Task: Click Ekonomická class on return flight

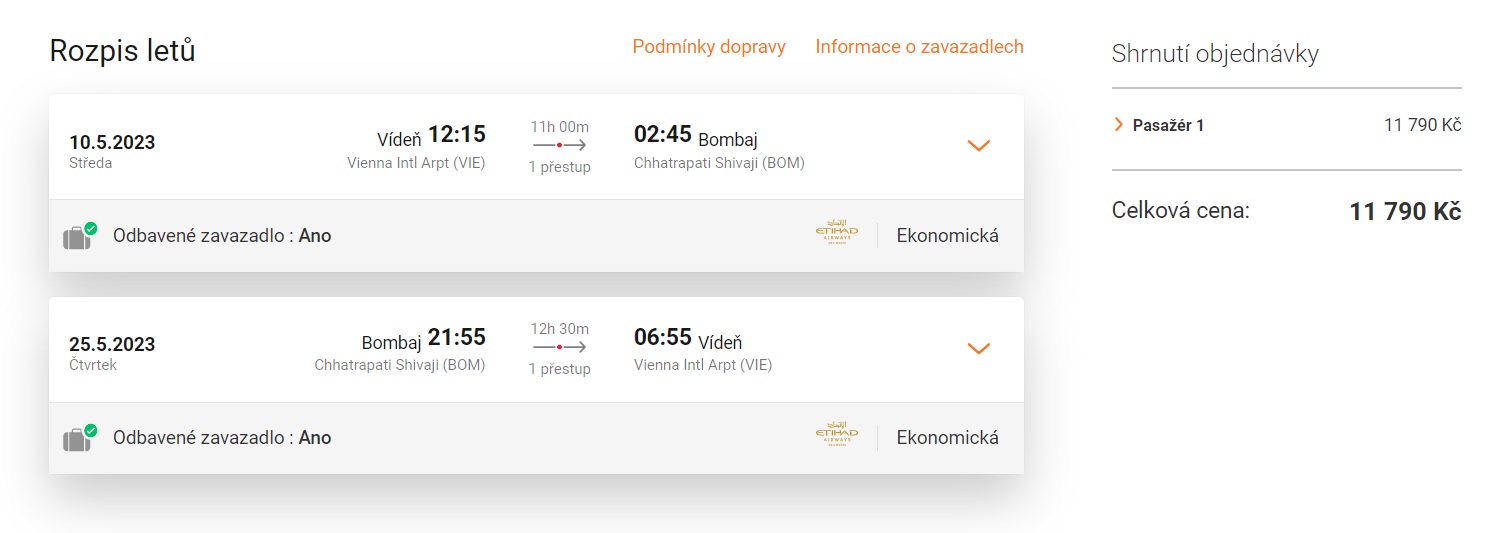Action: pyautogui.click(x=947, y=438)
